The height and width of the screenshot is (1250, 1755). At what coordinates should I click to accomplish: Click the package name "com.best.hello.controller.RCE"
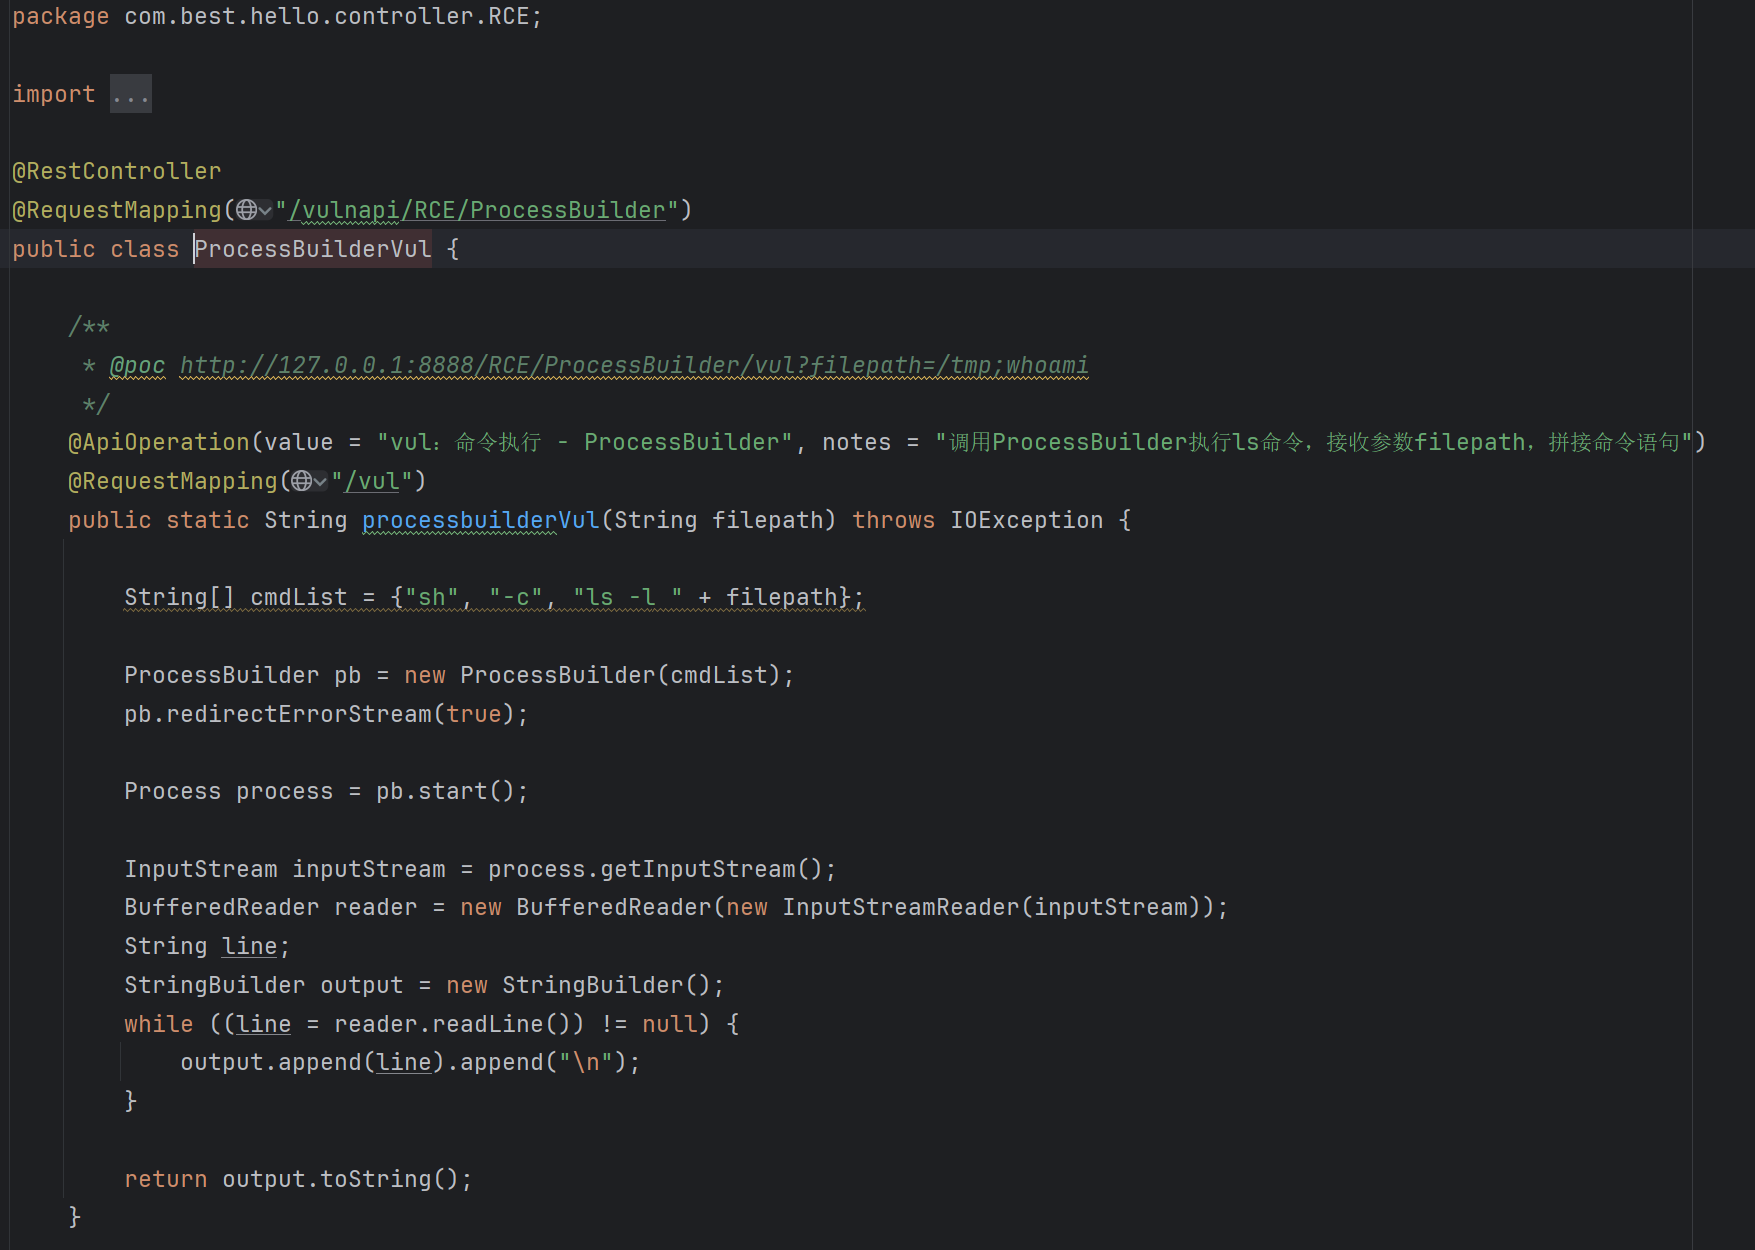[x=327, y=16]
